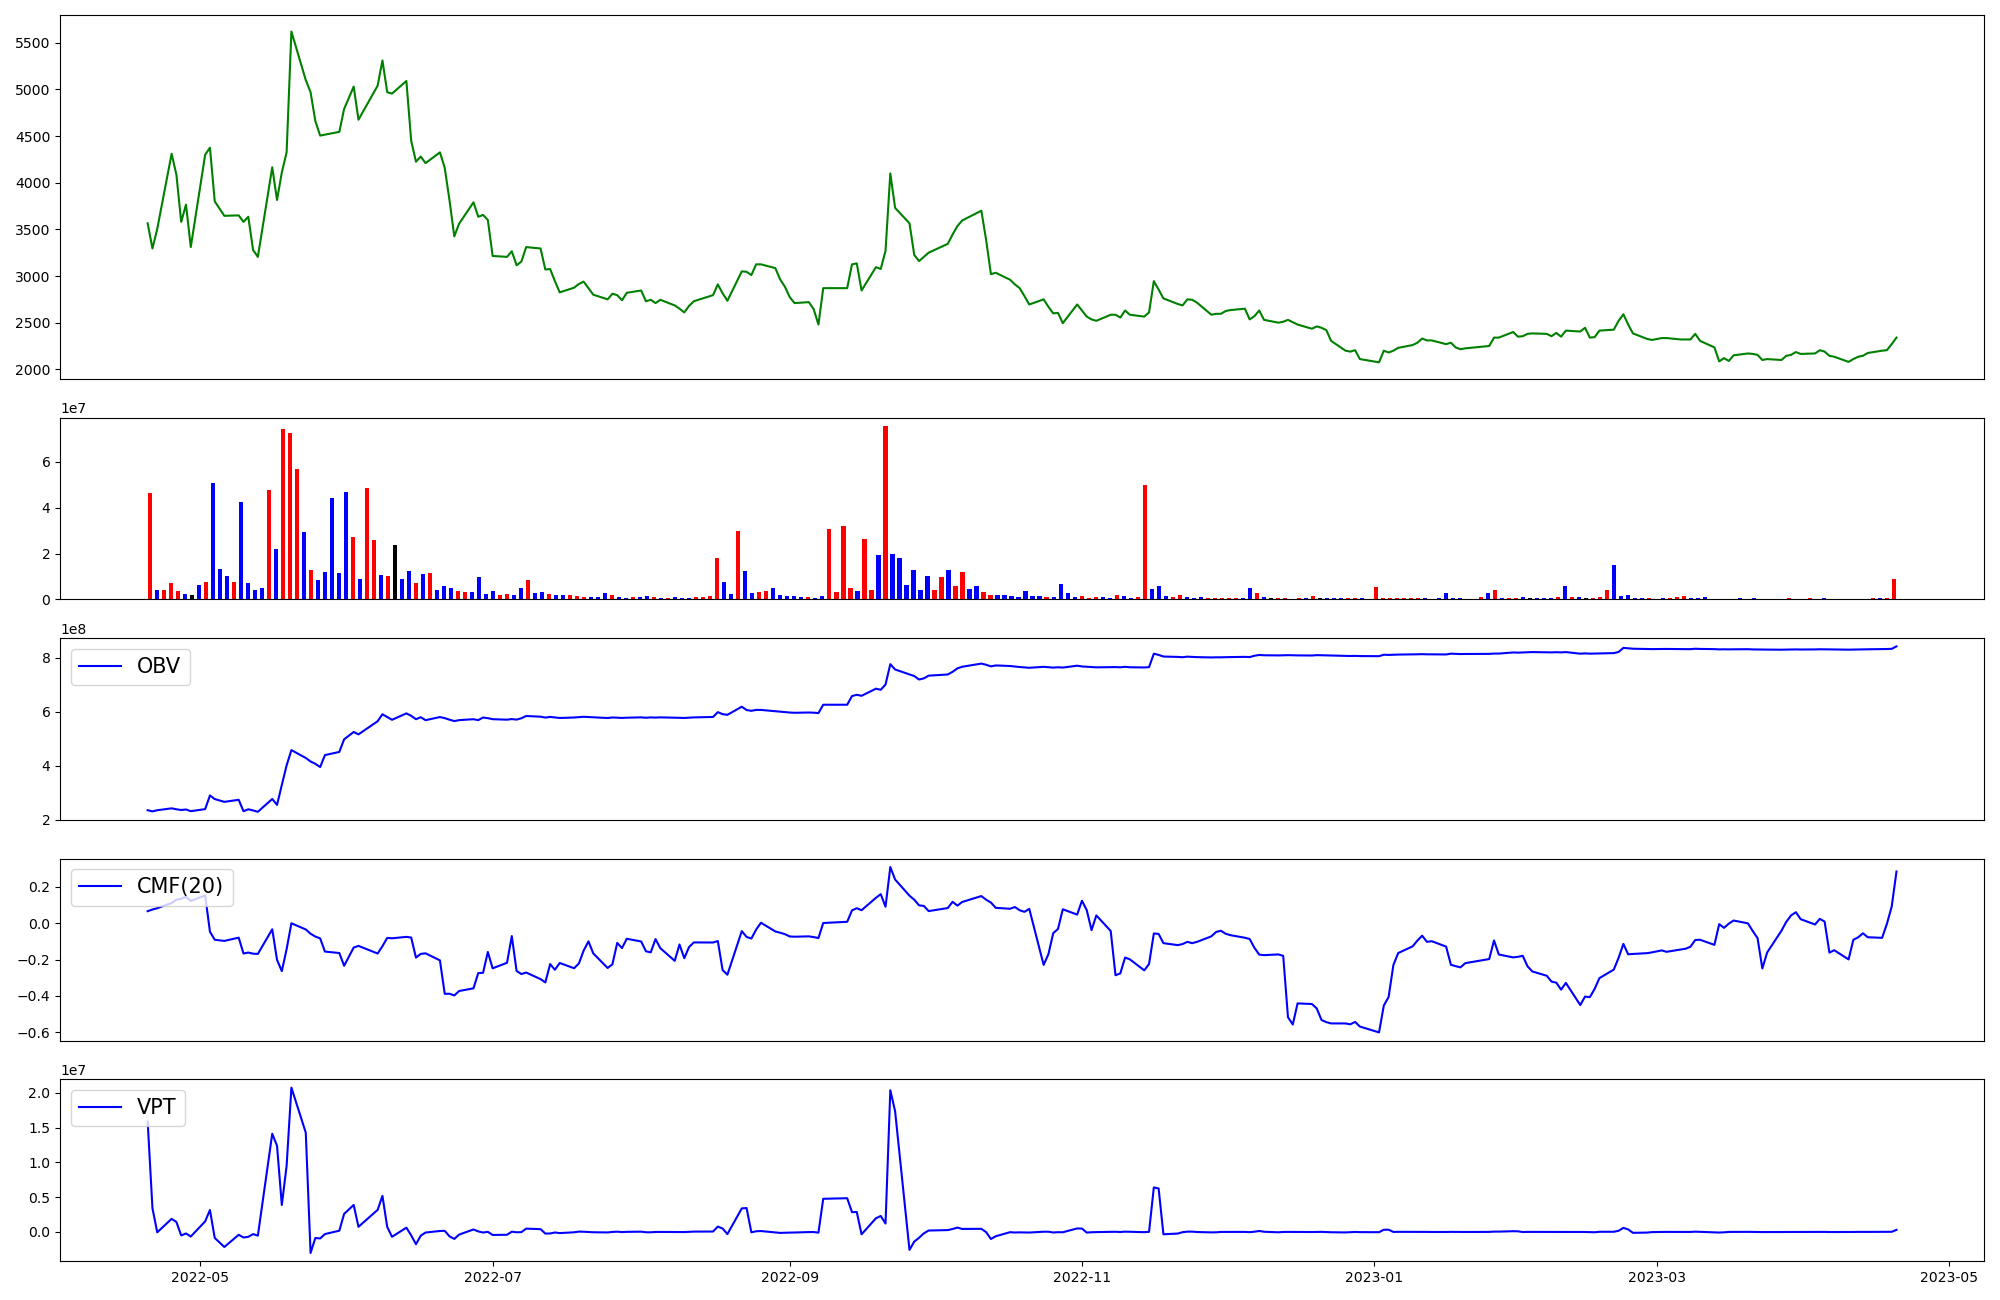This screenshot has height=1300, width=2000.
Task: Click the 2022-05 x-axis date label
Action: (200, 1277)
